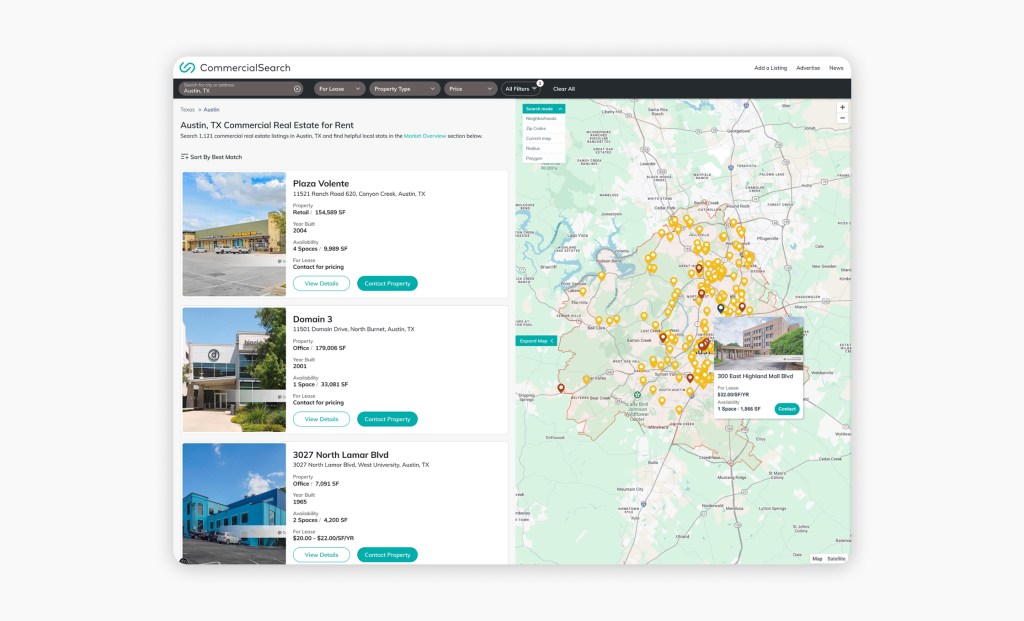Click the Plaza Volente title
Viewport: 1024px width, 621px height.
(321, 183)
